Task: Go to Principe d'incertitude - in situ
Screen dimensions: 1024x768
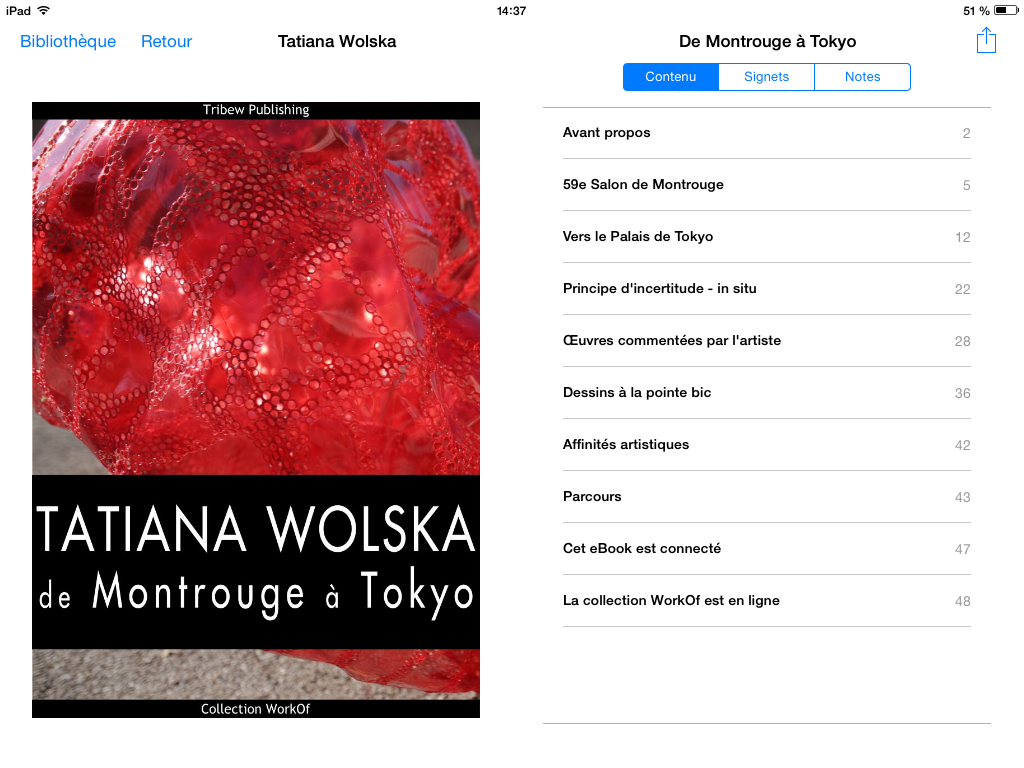Action: coord(767,289)
